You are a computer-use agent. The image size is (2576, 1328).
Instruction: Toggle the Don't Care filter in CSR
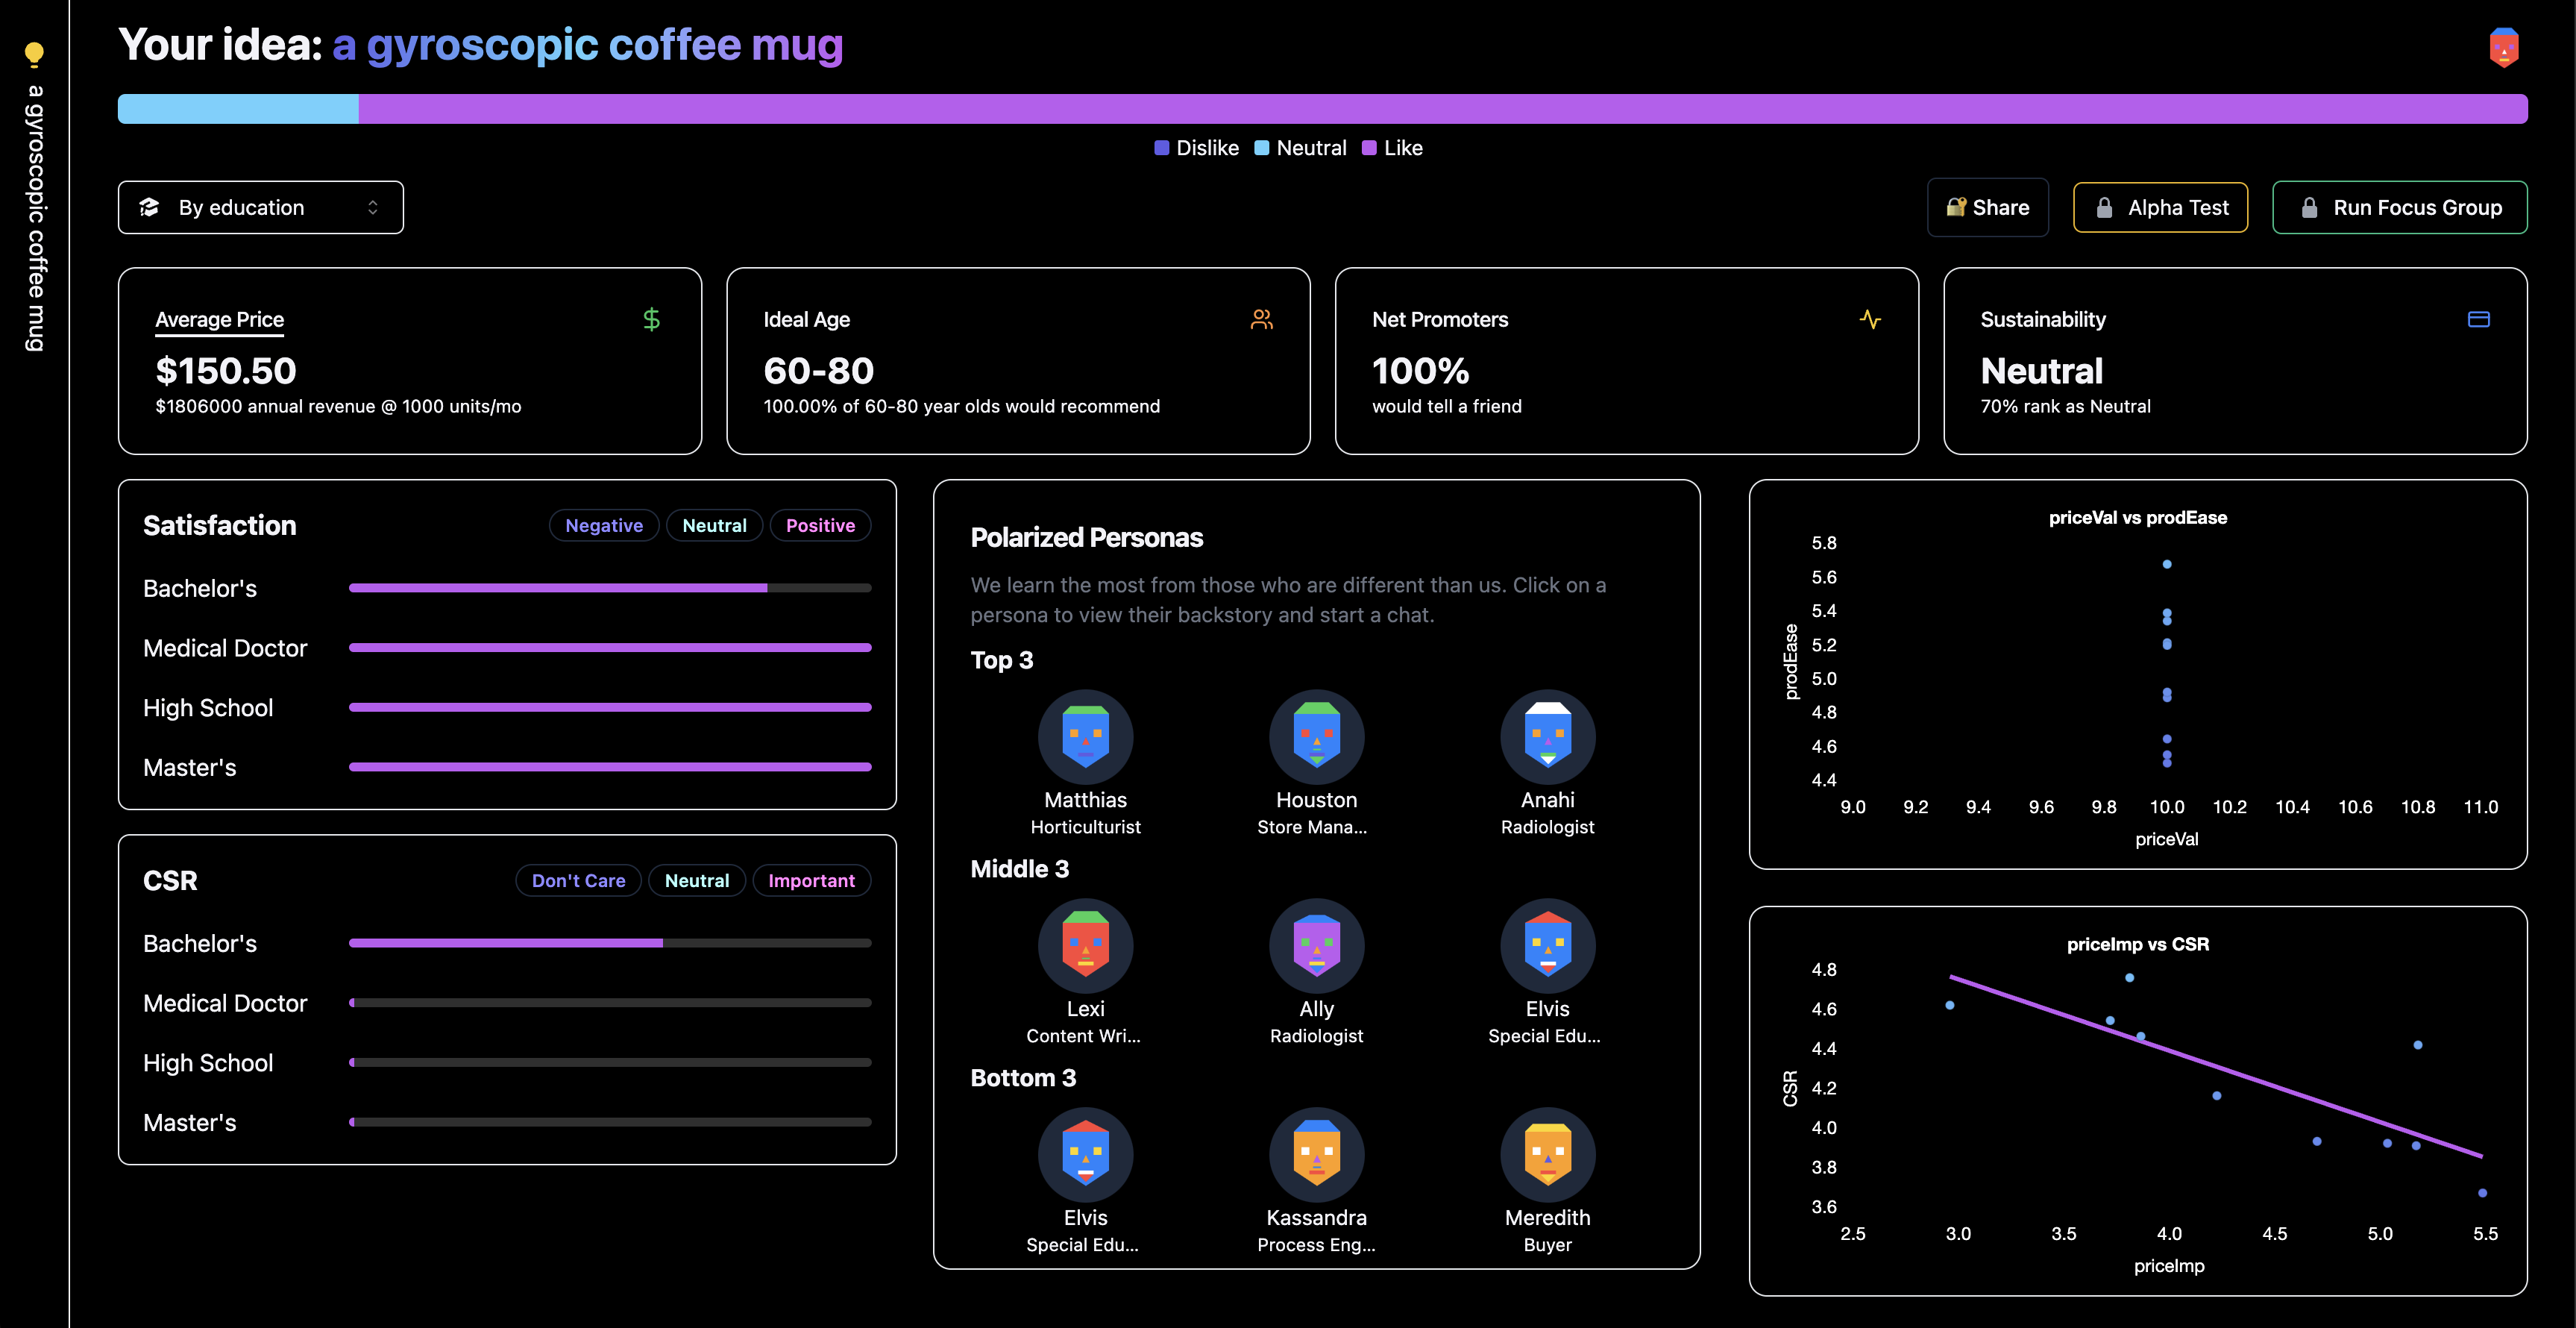tap(578, 880)
